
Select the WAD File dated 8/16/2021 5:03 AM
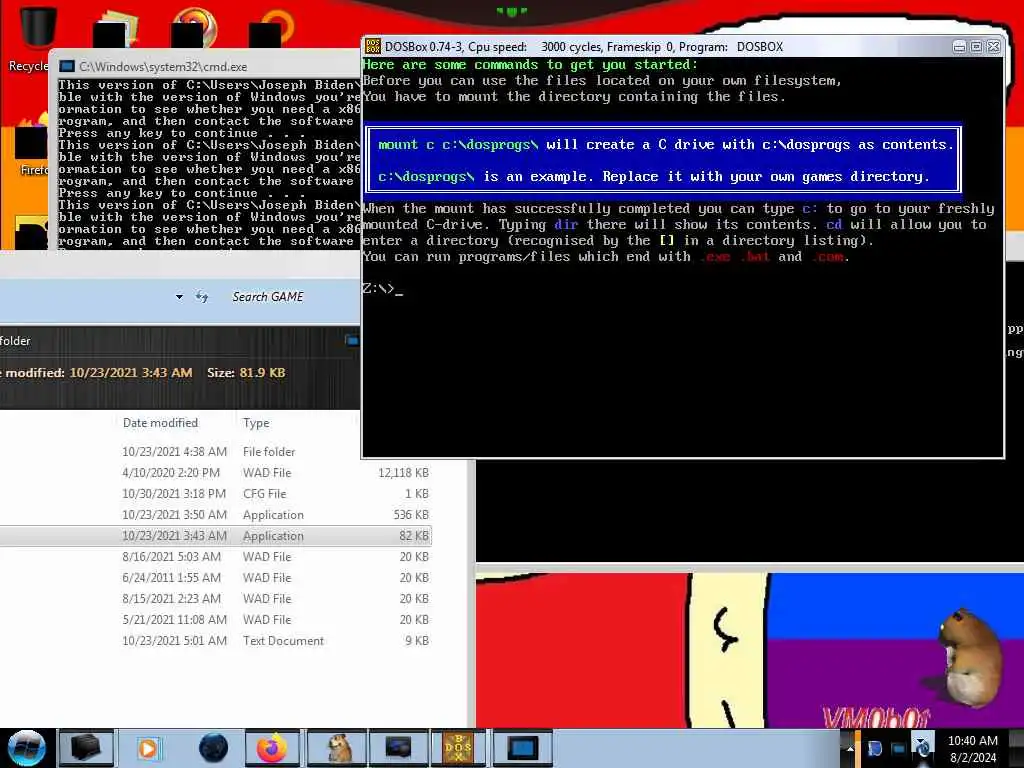click(x=216, y=556)
